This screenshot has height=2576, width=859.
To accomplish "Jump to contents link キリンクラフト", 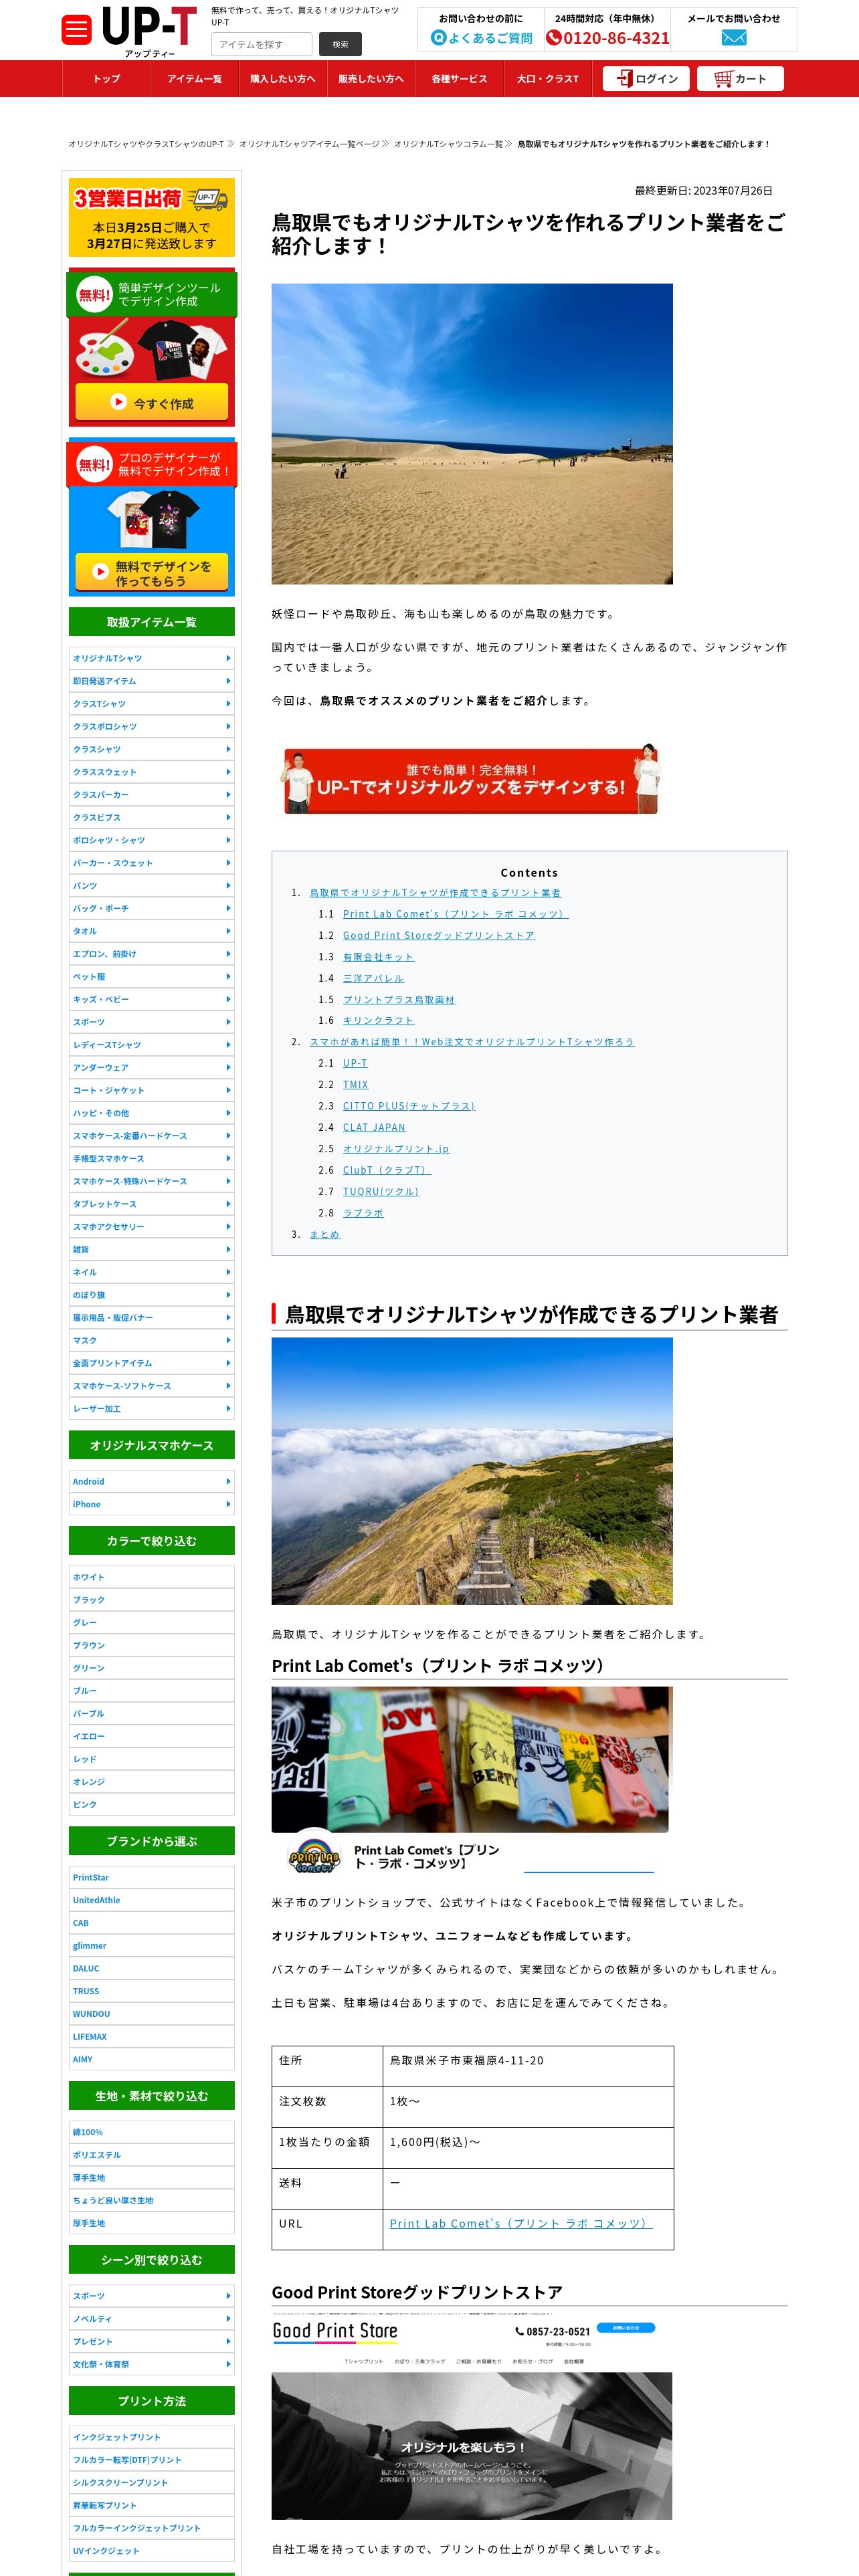I will click(x=378, y=1020).
